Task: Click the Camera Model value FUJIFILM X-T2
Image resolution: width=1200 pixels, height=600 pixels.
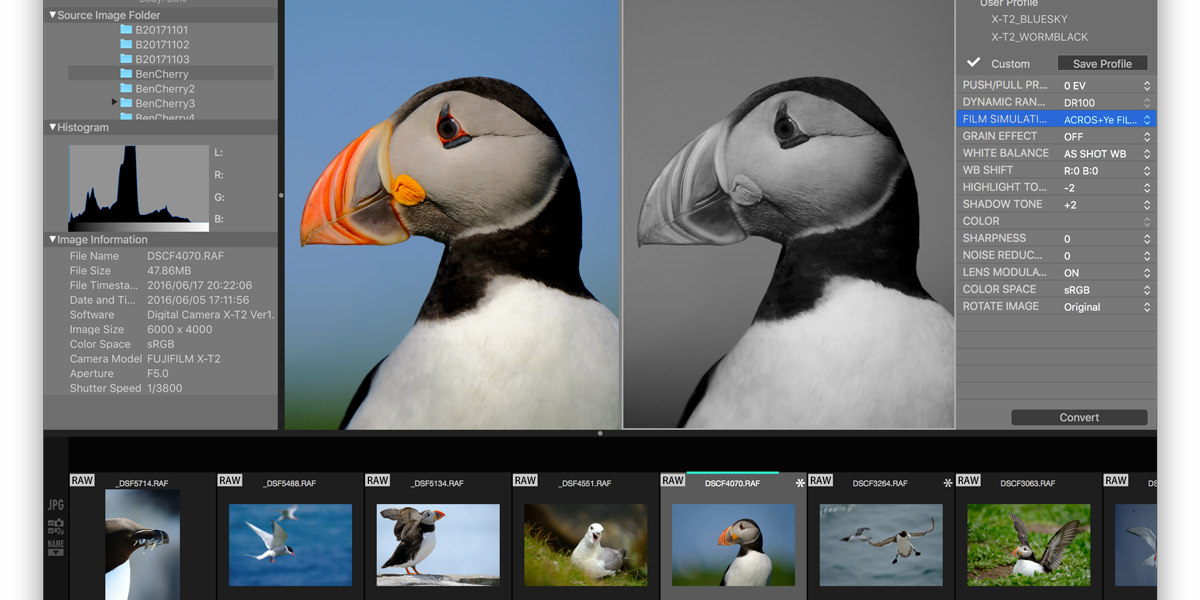Action: (x=184, y=359)
